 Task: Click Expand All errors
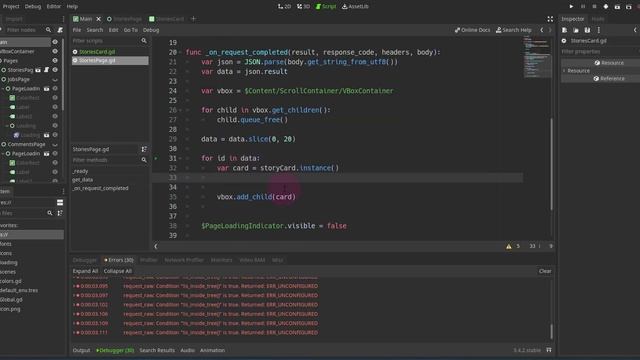85,271
